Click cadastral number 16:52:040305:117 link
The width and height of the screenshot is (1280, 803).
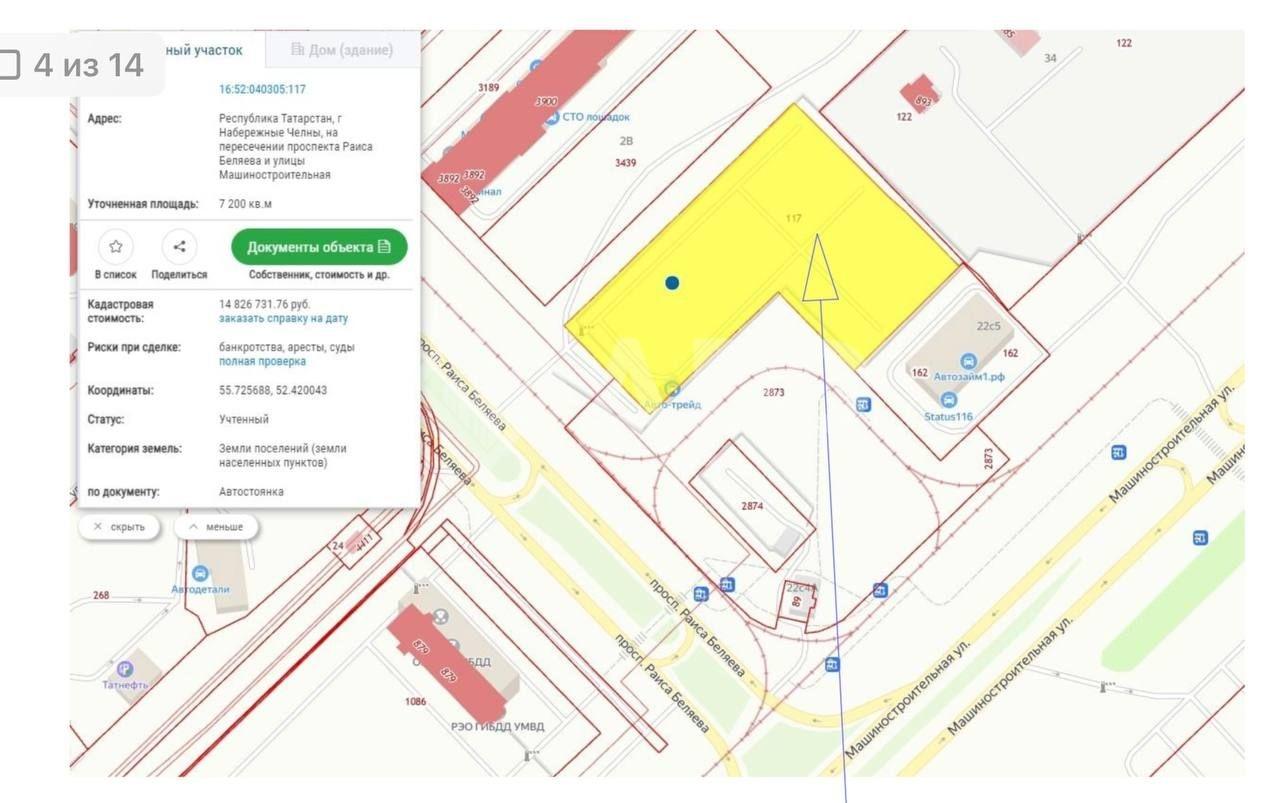pos(262,89)
